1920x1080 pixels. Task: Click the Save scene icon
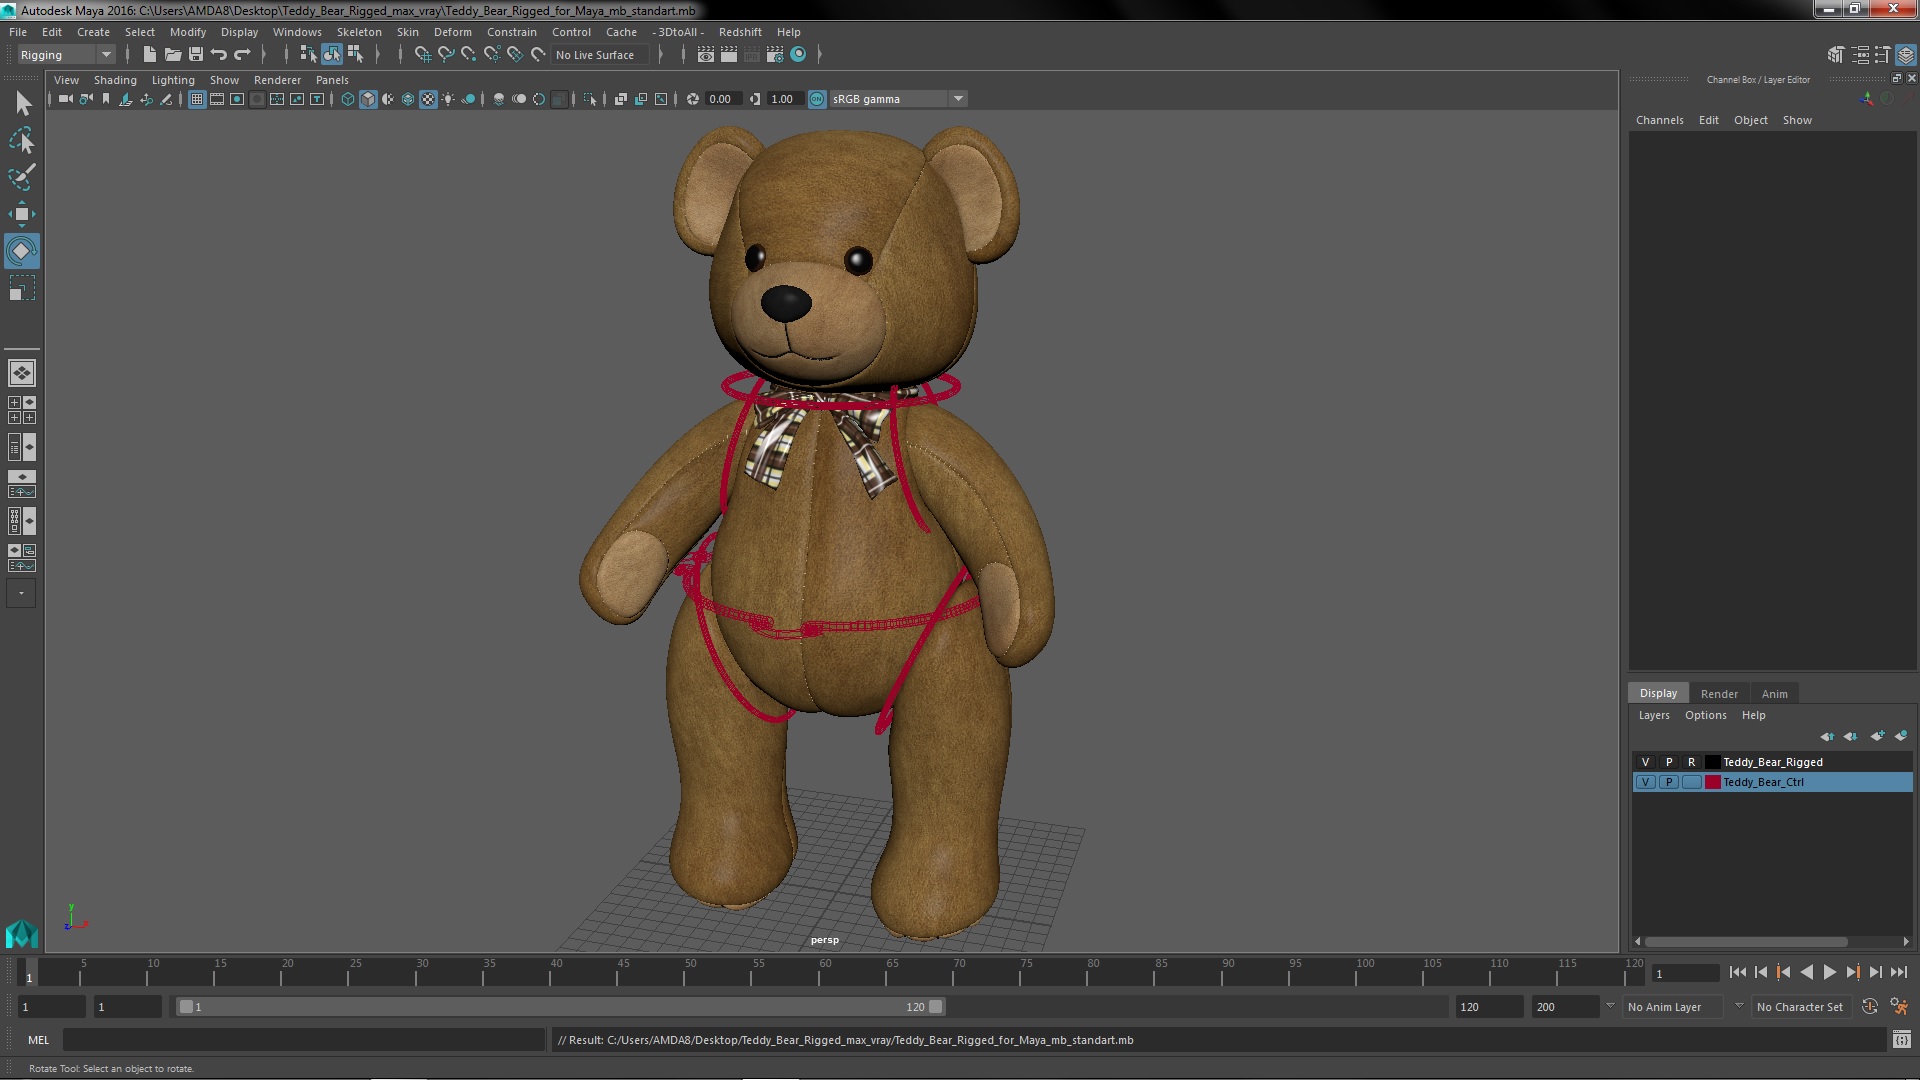coord(196,55)
